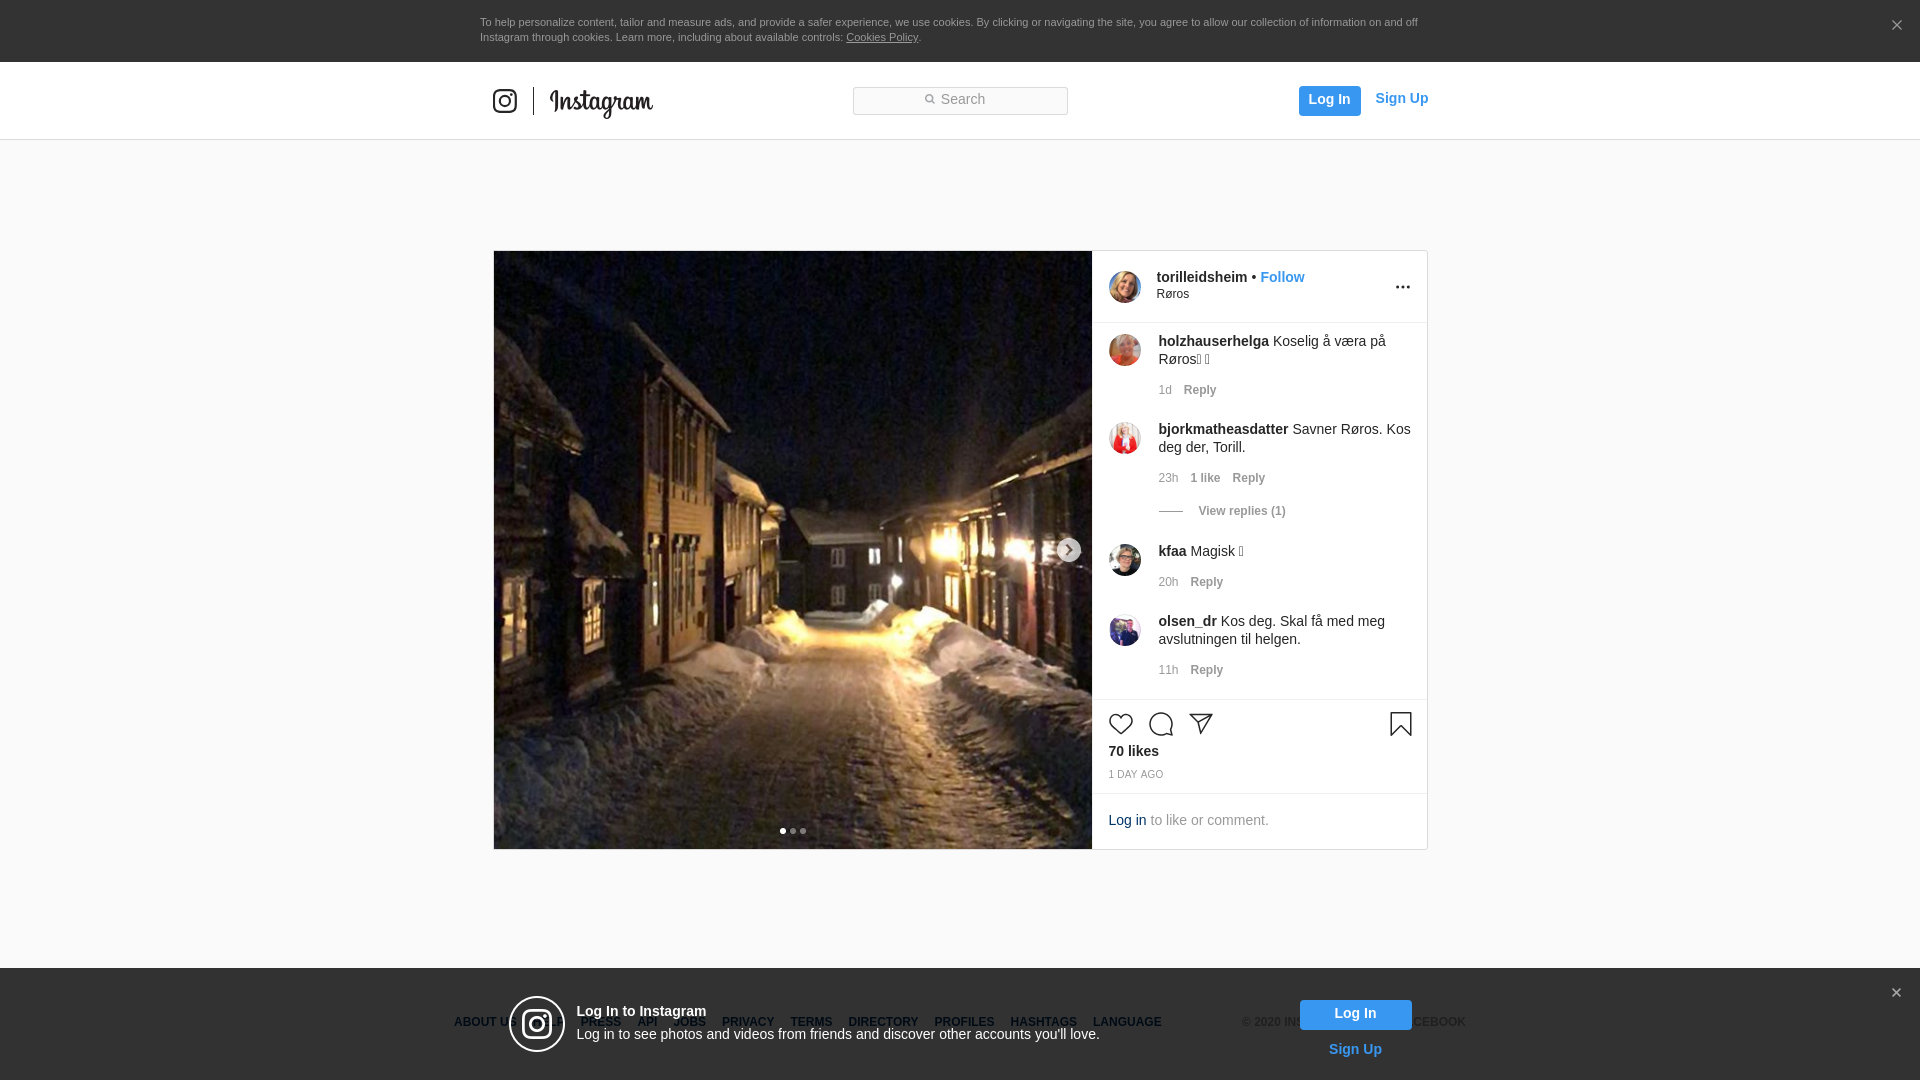The height and width of the screenshot is (1080, 1920).
Task: Open the holzhauserhelga username link
Action: (x=1214, y=341)
